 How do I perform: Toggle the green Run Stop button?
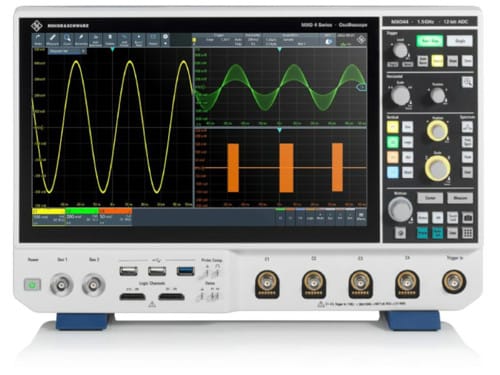tap(430, 41)
